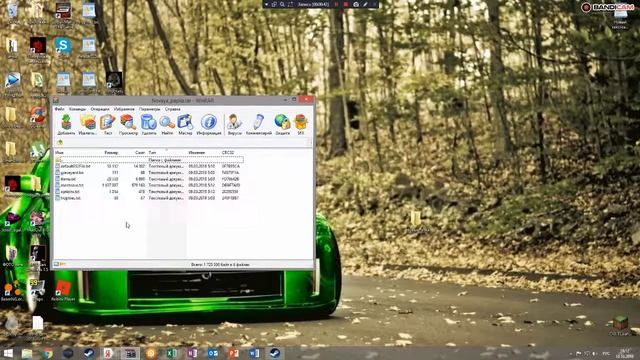The width and height of the screenshot is (640, 360).
Task: Click the Найти (Find) toolbar icon
Action: pyautogui.click(x=167, y=124)
